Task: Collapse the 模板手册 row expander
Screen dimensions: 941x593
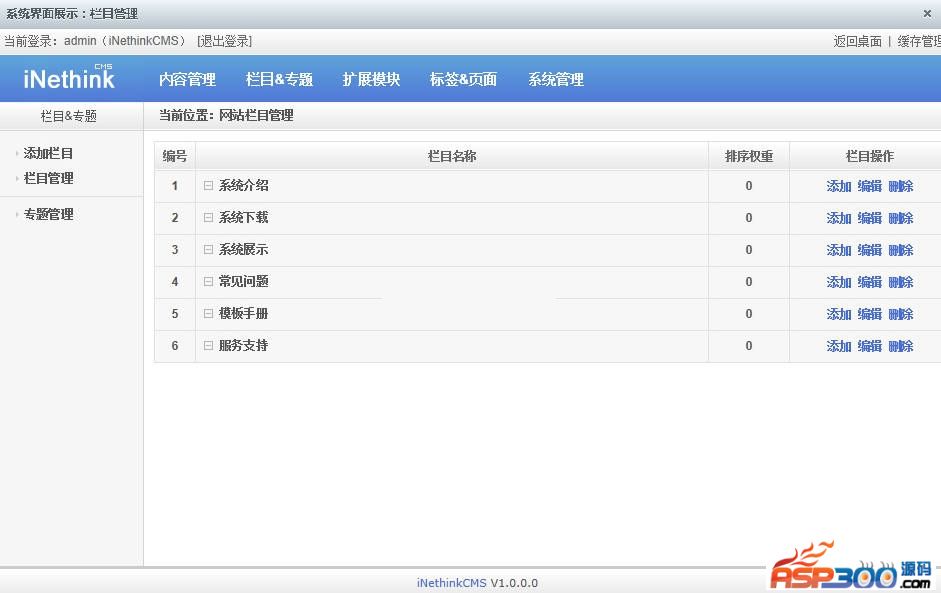Action: 208,313
